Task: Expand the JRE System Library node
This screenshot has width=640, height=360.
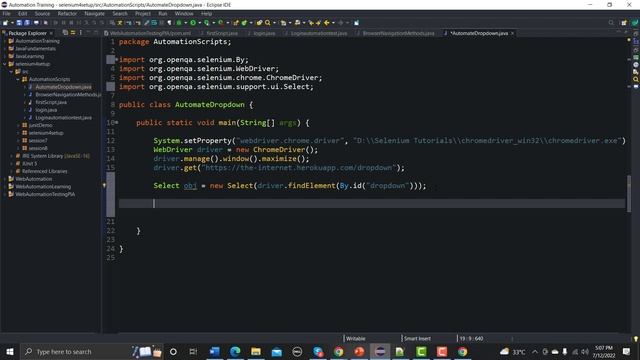Action: [x=11, y=156]
